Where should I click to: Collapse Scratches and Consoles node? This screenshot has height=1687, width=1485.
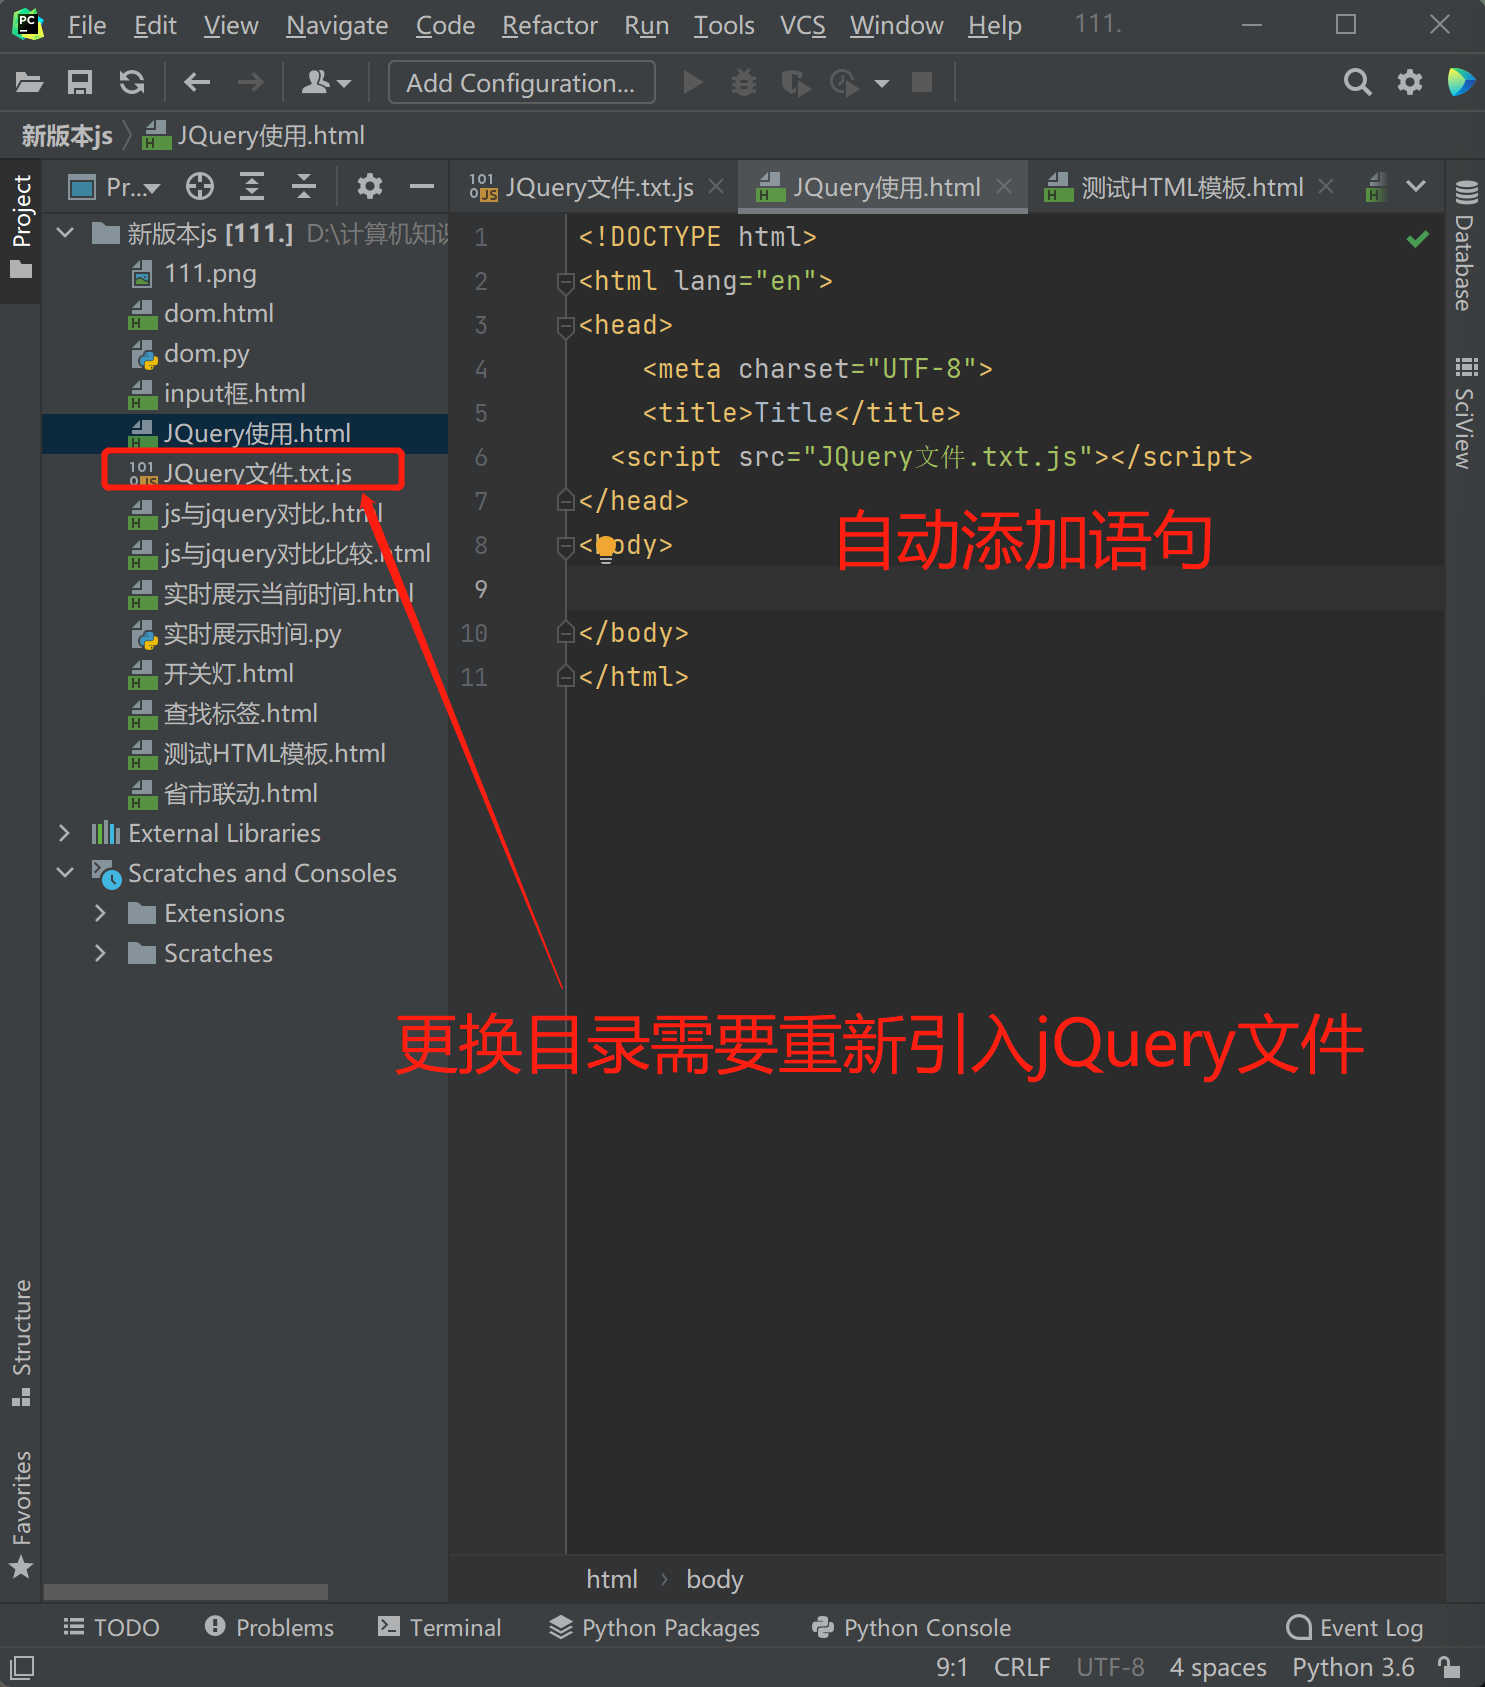pos(66,873)
